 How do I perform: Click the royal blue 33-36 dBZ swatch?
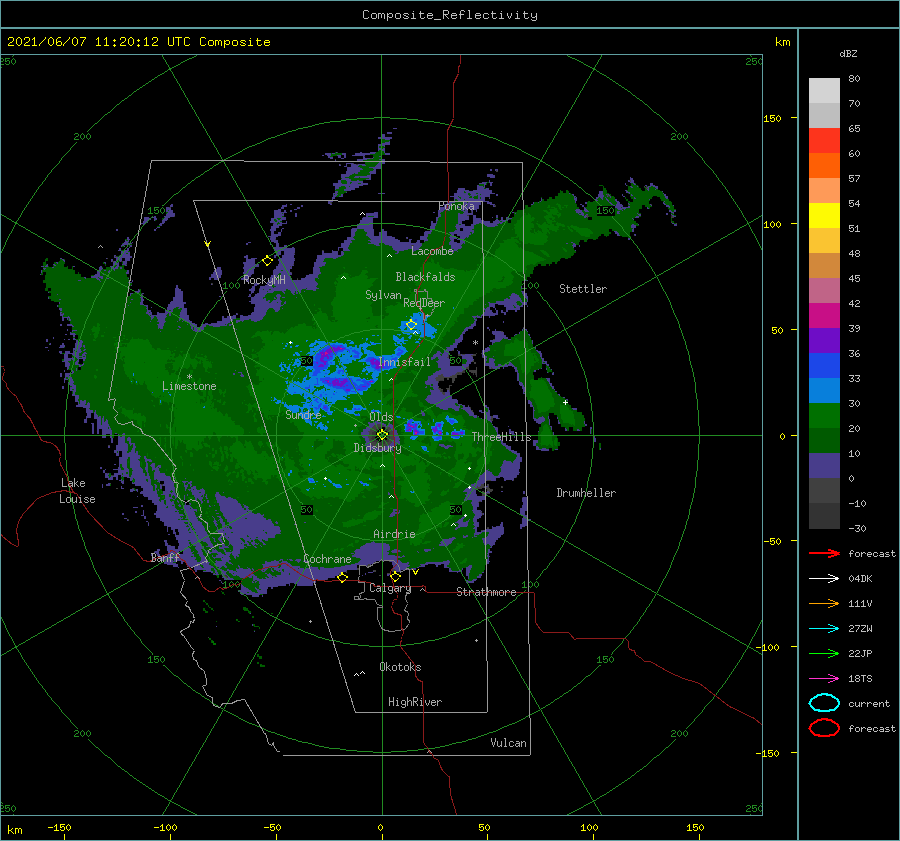(824, 365)
